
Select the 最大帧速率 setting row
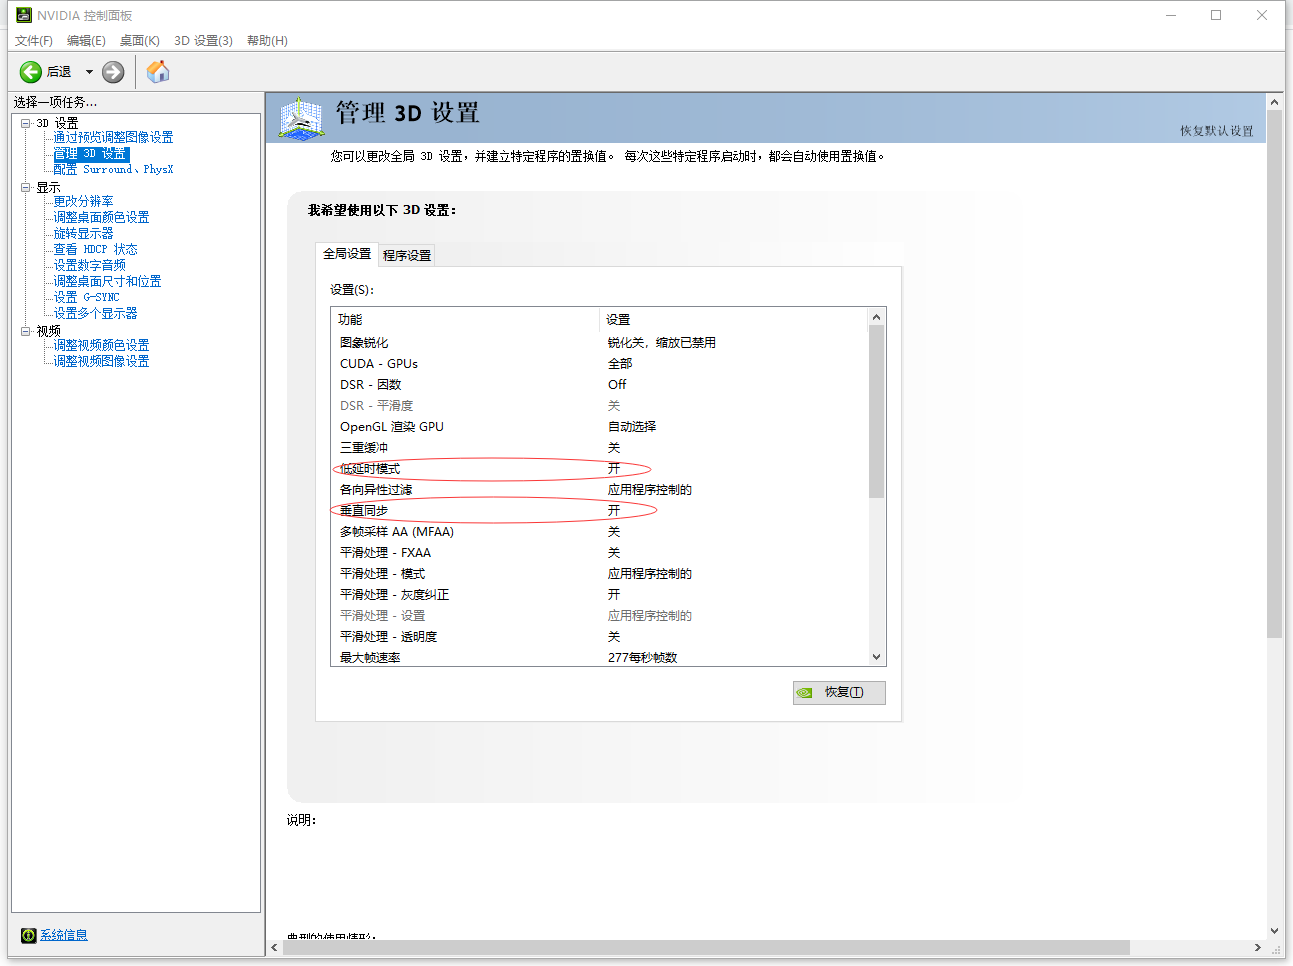tap(599, 657)
